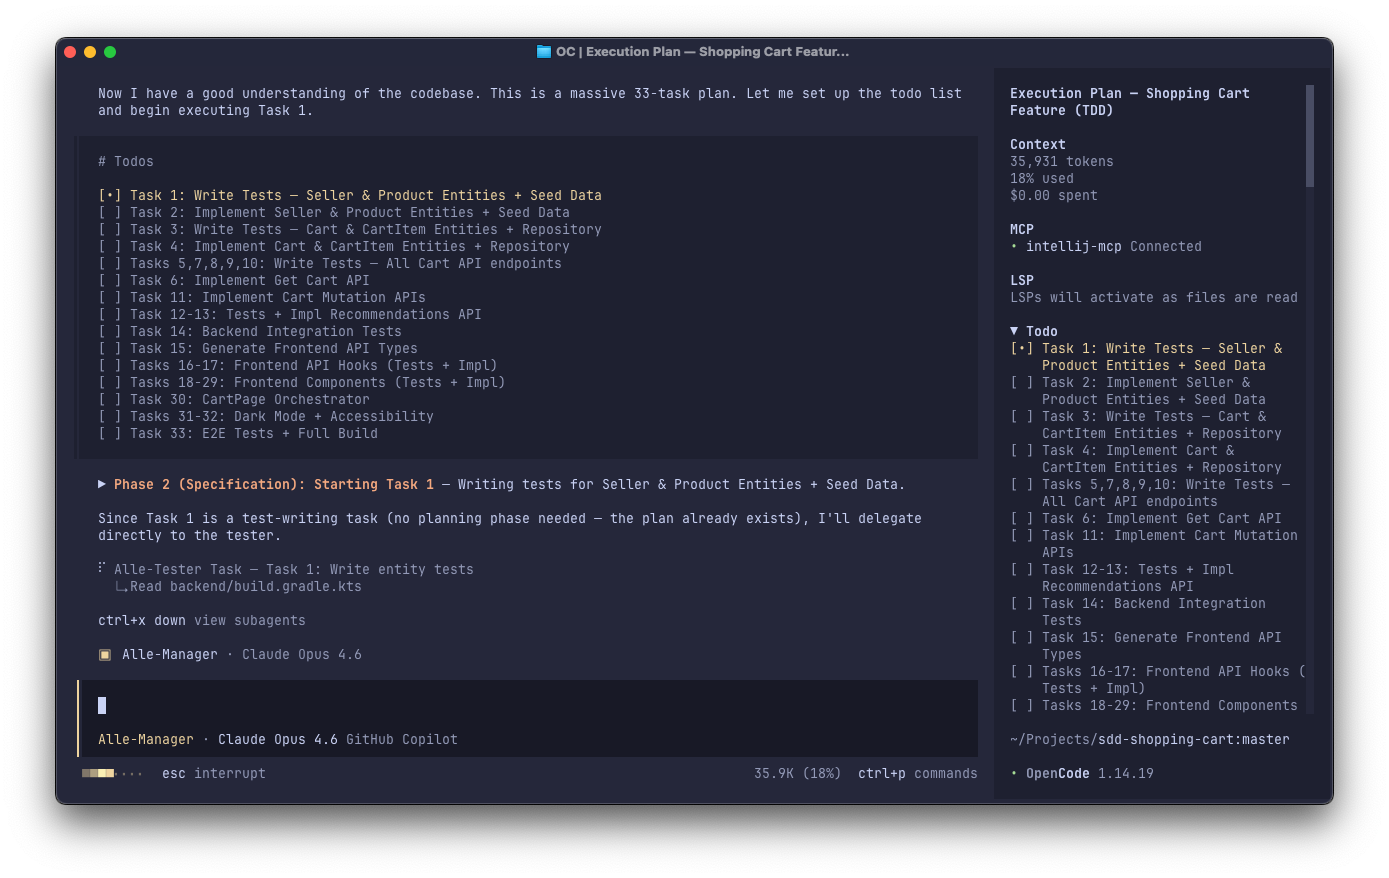
Task: Click 35,931 tokens in Context section
Action: click(x=1062, y=162)
